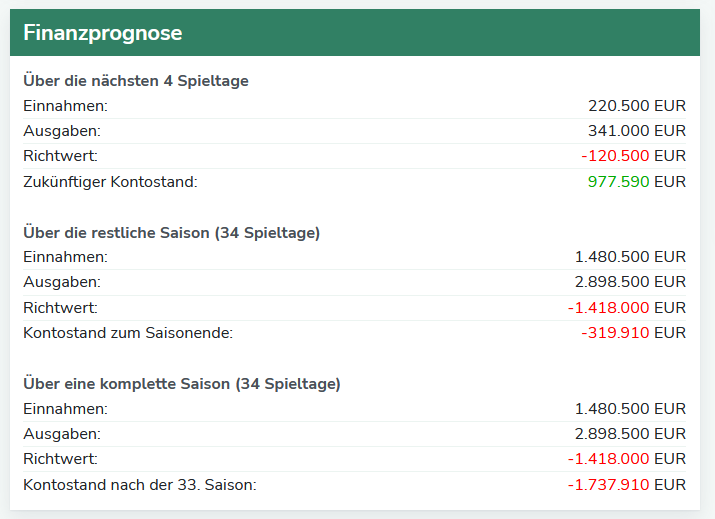The image size is (715, 519).
Task: Click the green 977.590 EUR balance
Action: coord(636,182)
